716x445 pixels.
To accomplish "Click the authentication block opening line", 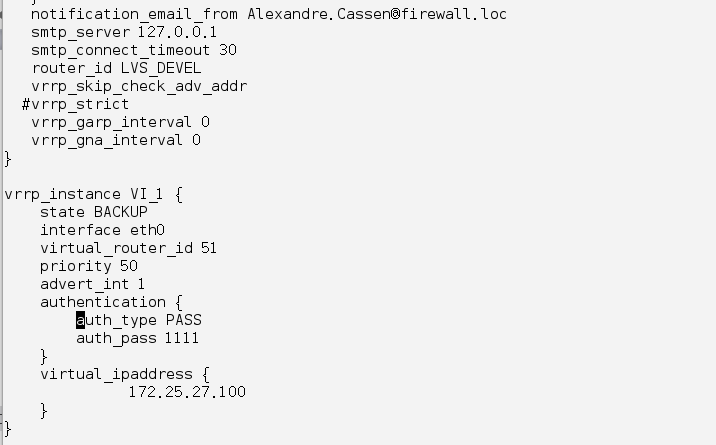I will coord(111,302).
